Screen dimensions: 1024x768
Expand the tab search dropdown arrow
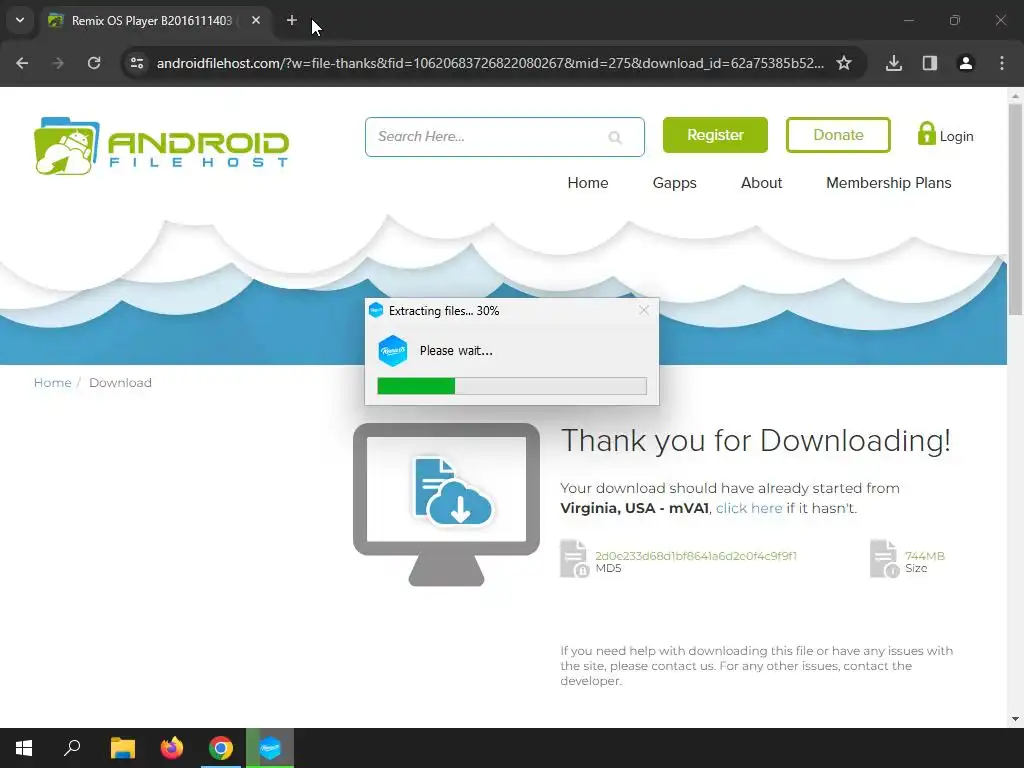coord(20,20)
